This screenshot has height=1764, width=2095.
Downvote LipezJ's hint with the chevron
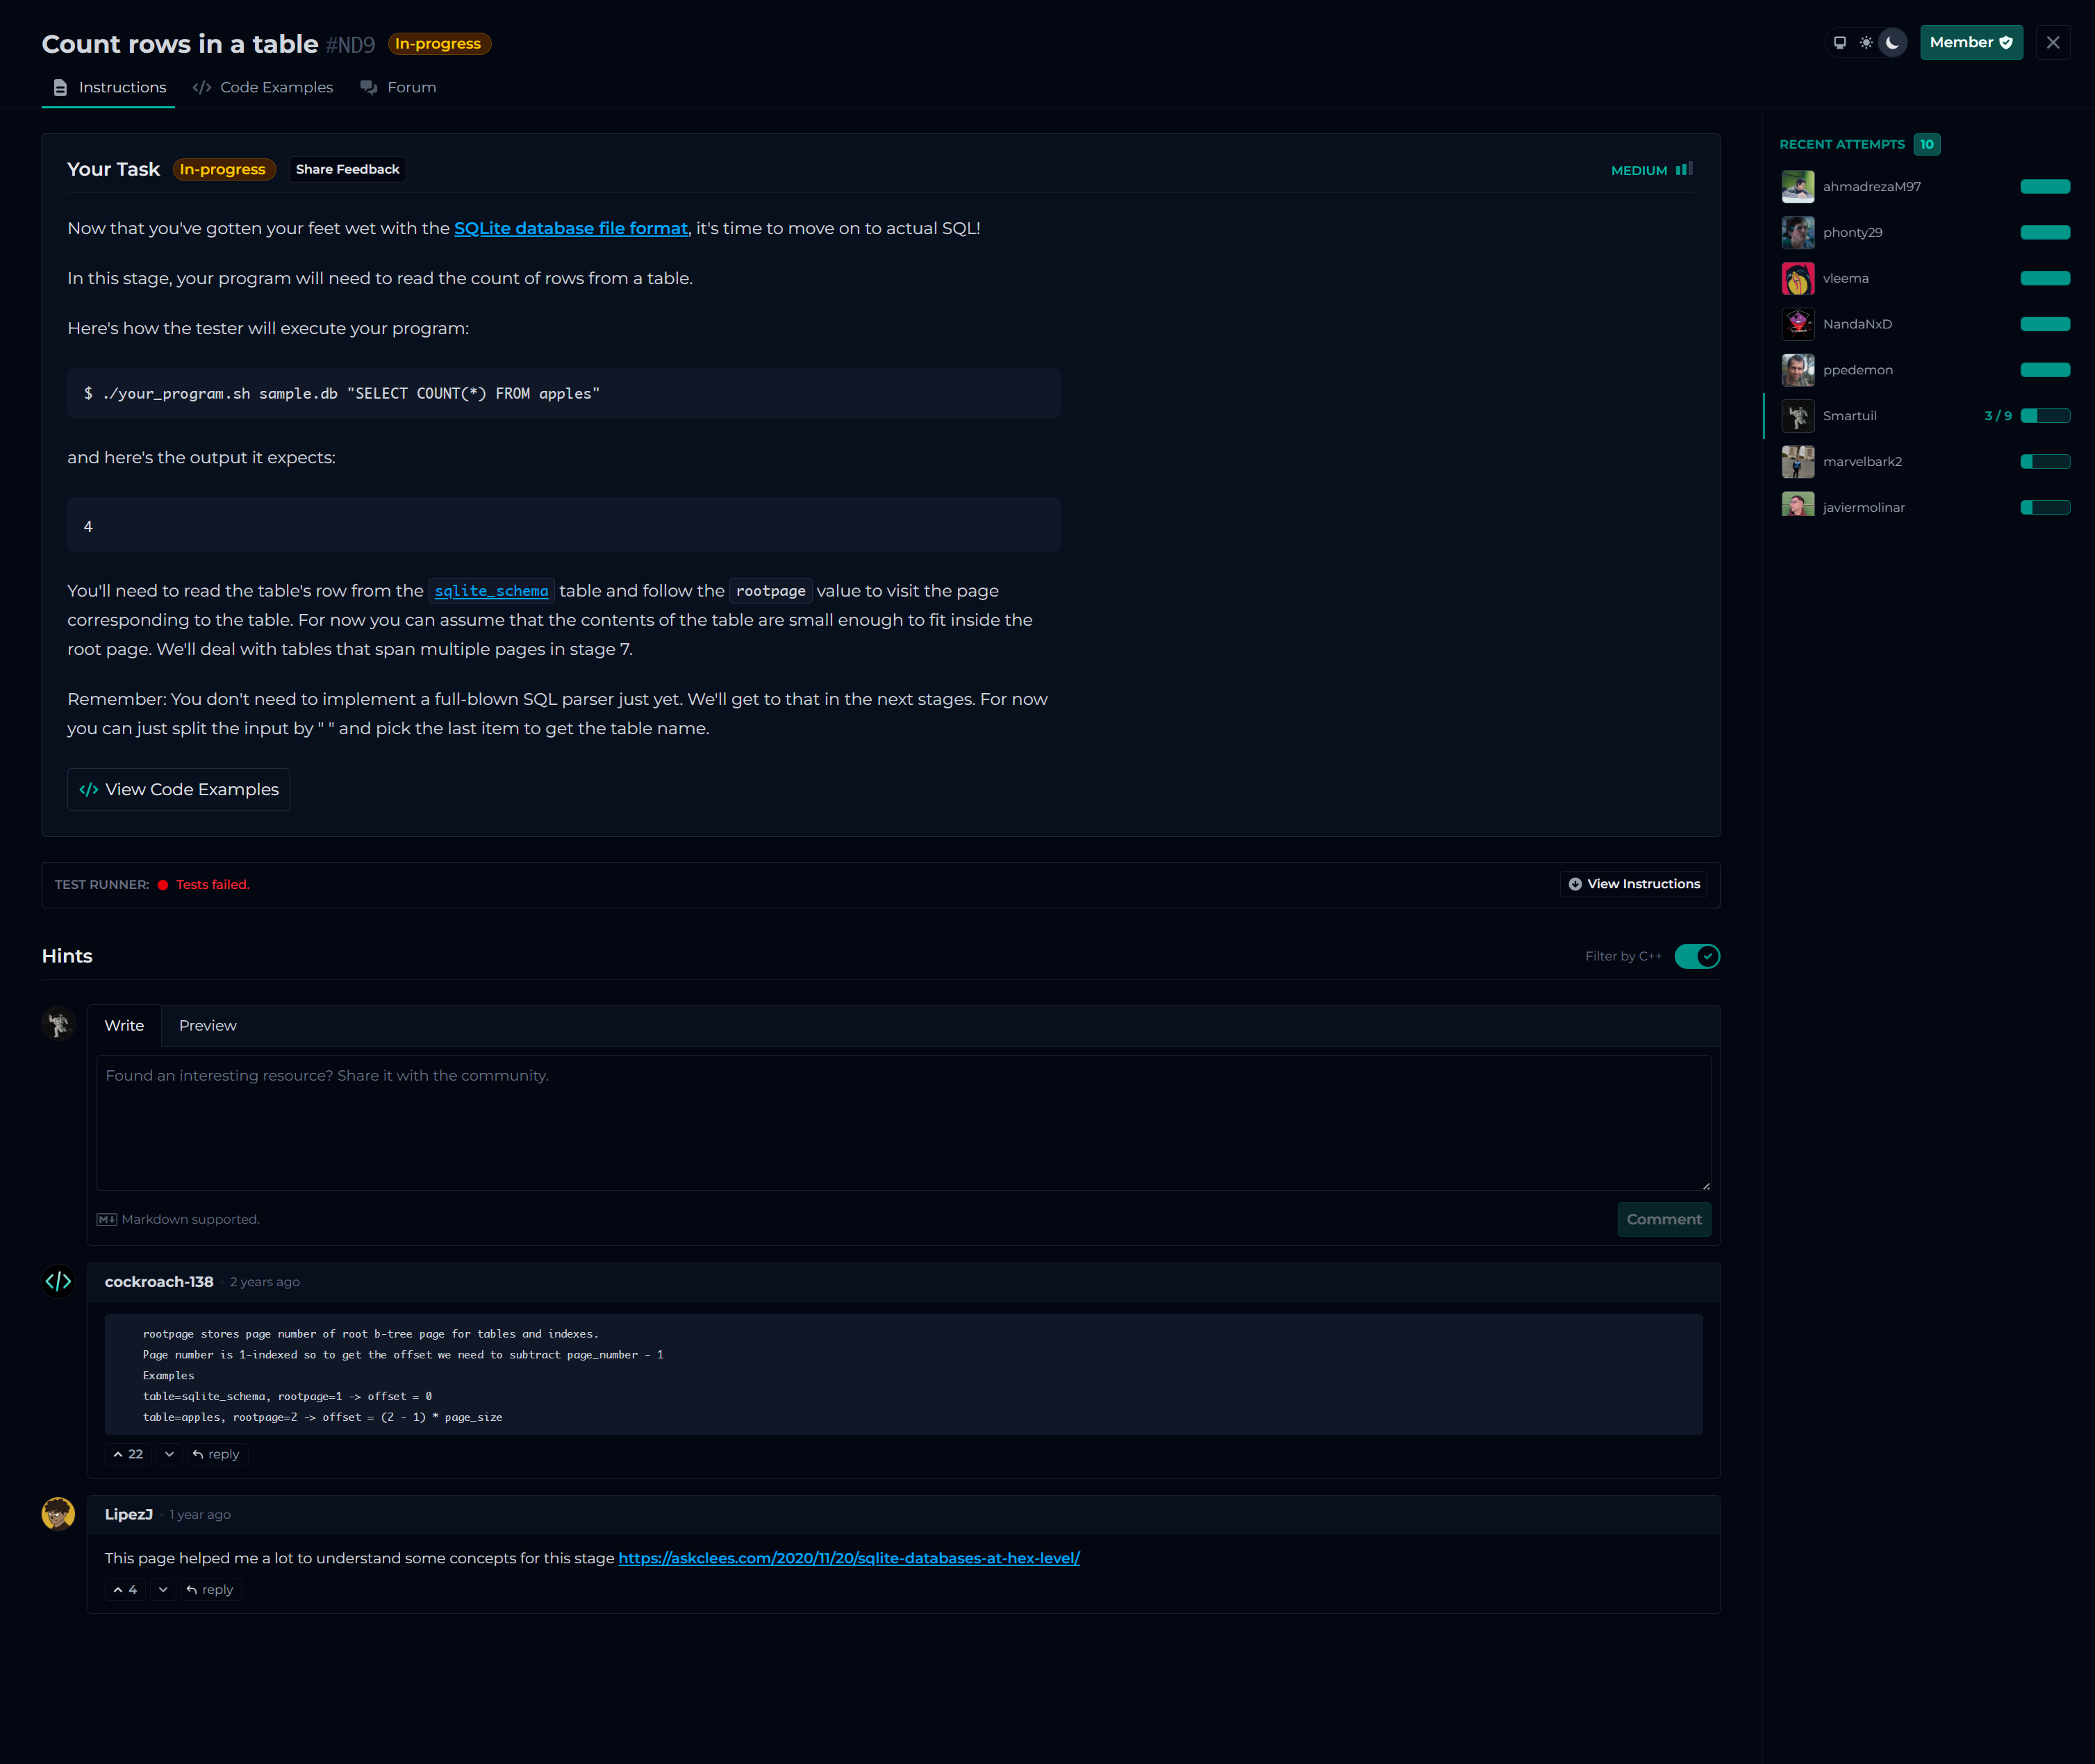pos(163,1589)
